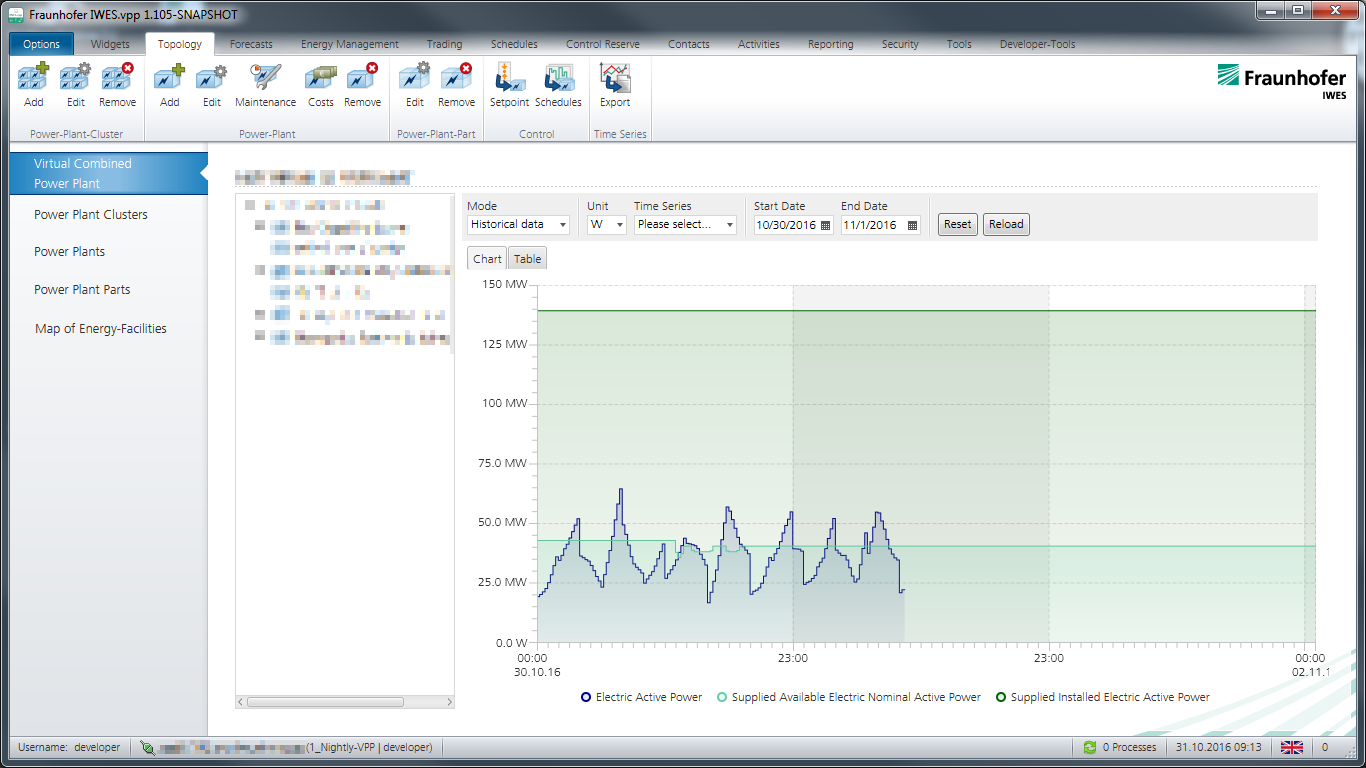Open the Time Series selection dropdown
The height and width of the screenshot is (768, 1366).
coord(685,225)
